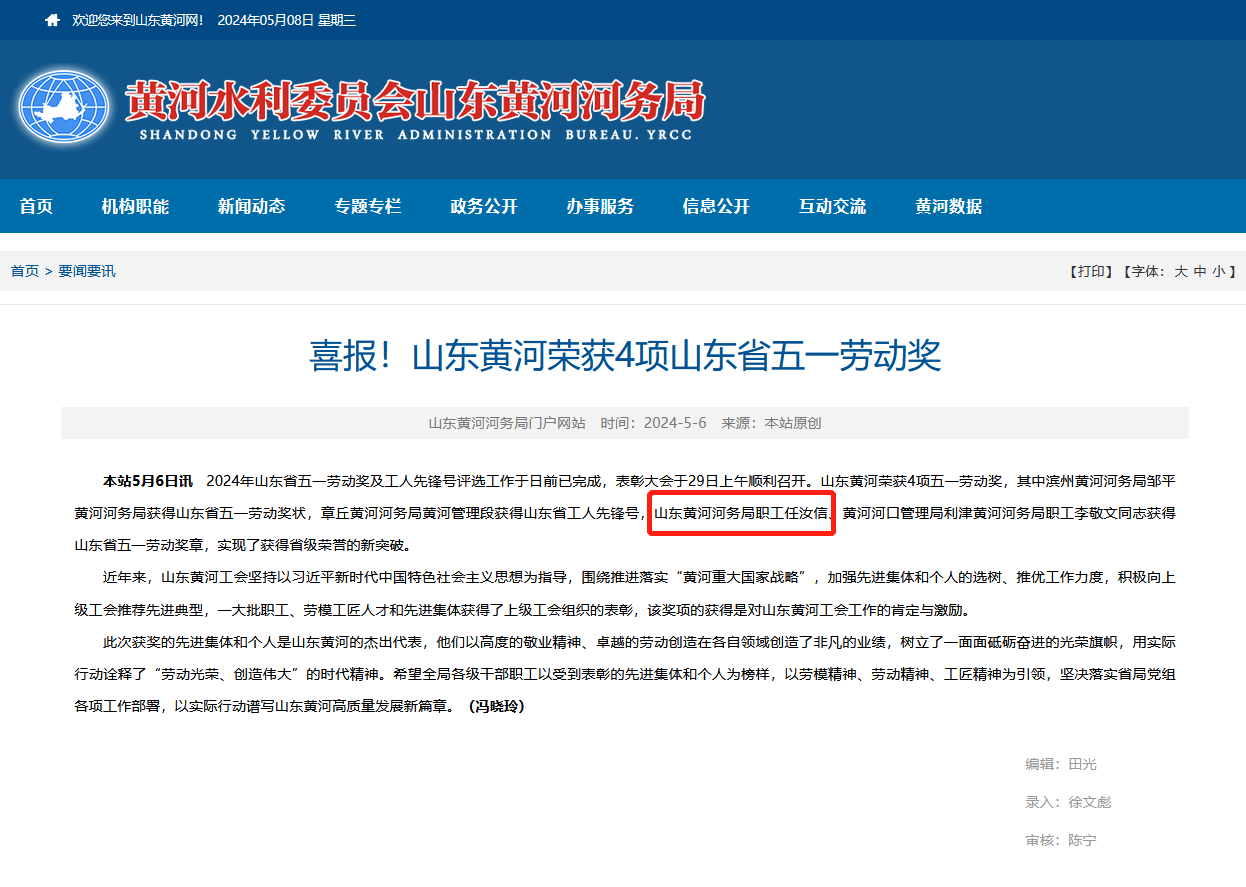Go to 新闻动态 section

(251, 206)
